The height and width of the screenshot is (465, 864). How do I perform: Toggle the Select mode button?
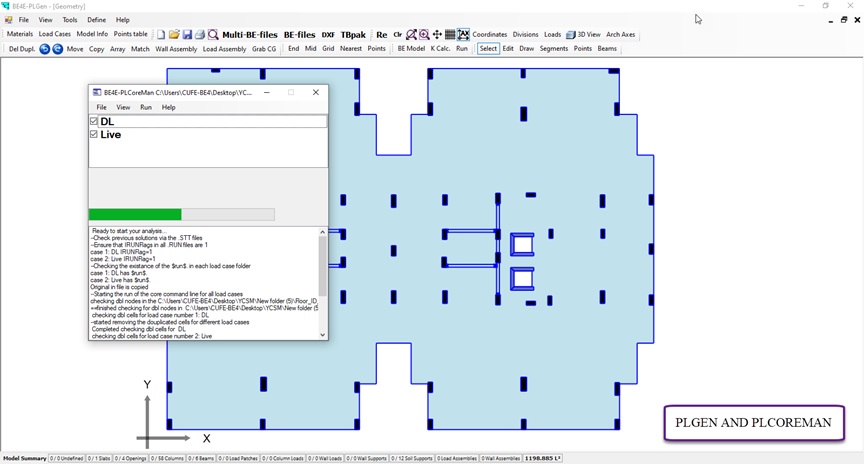[488, 49]
